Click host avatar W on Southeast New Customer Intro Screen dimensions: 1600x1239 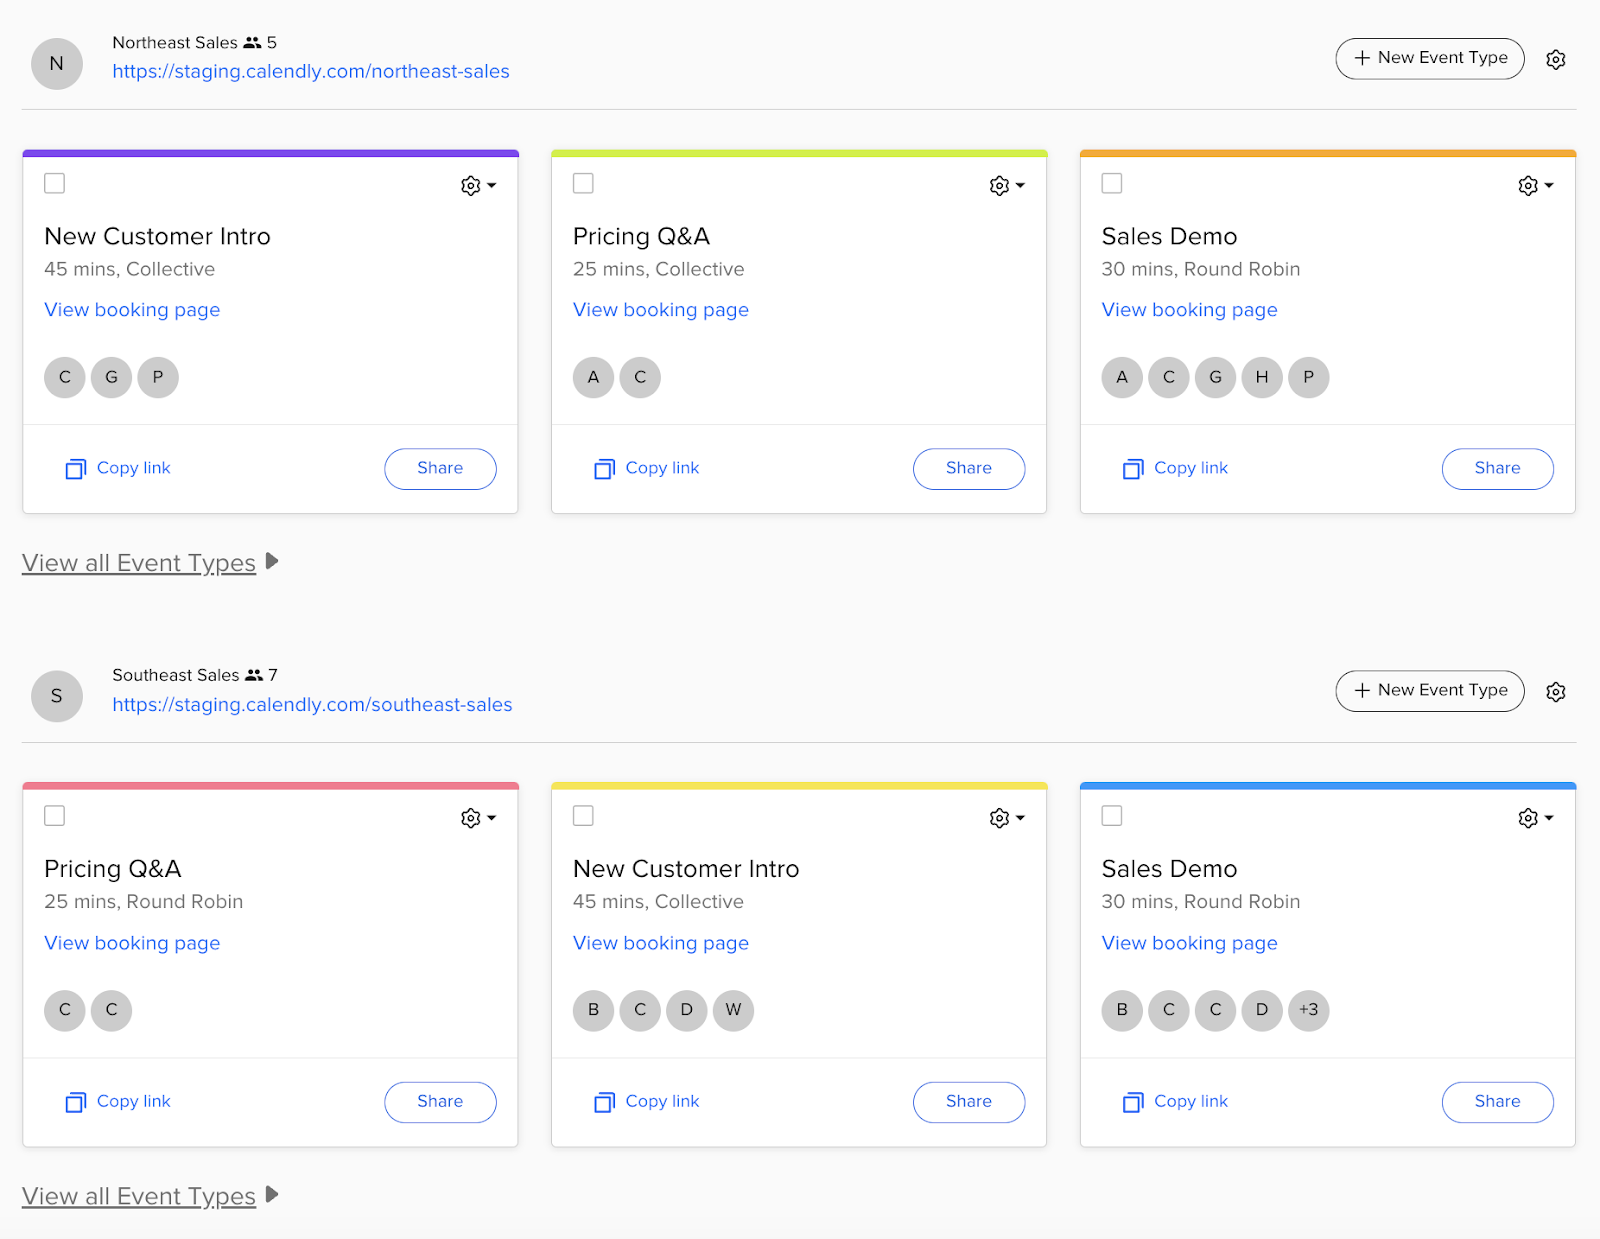coord(733,1010)
